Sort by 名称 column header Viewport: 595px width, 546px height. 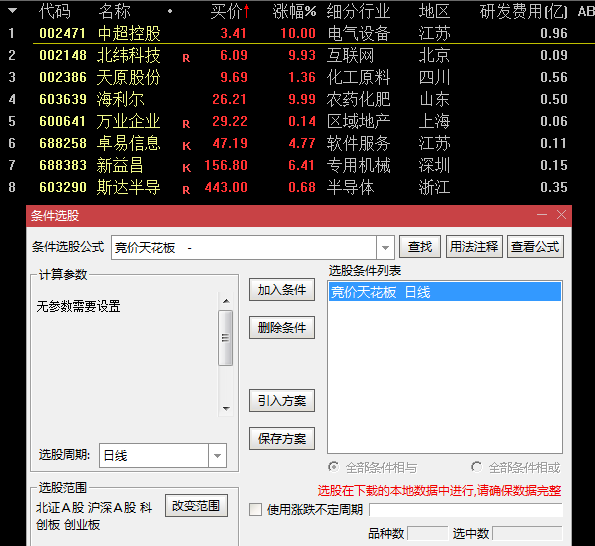pyautogui.click(x=115, y=11)
